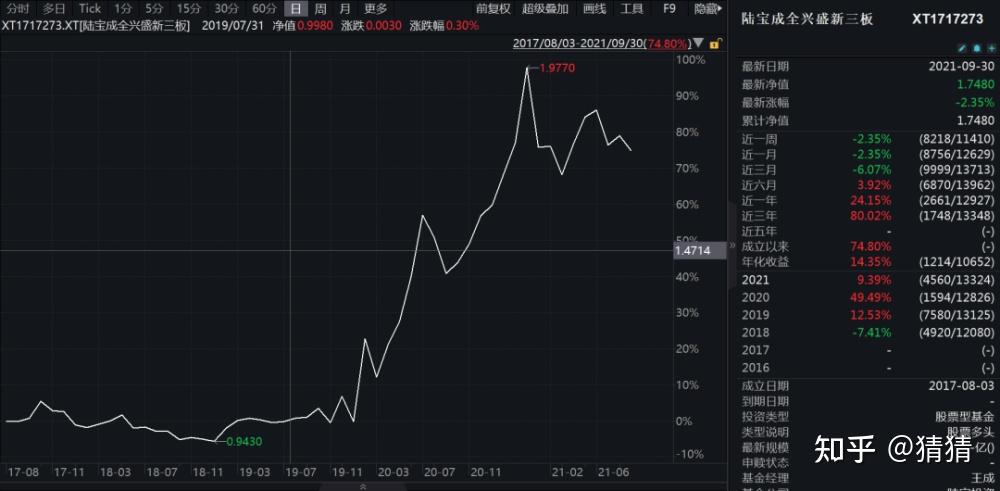The image size is (1000, 491).
Task: Click the » panel splitter arrow
Action: click(732, 245)
